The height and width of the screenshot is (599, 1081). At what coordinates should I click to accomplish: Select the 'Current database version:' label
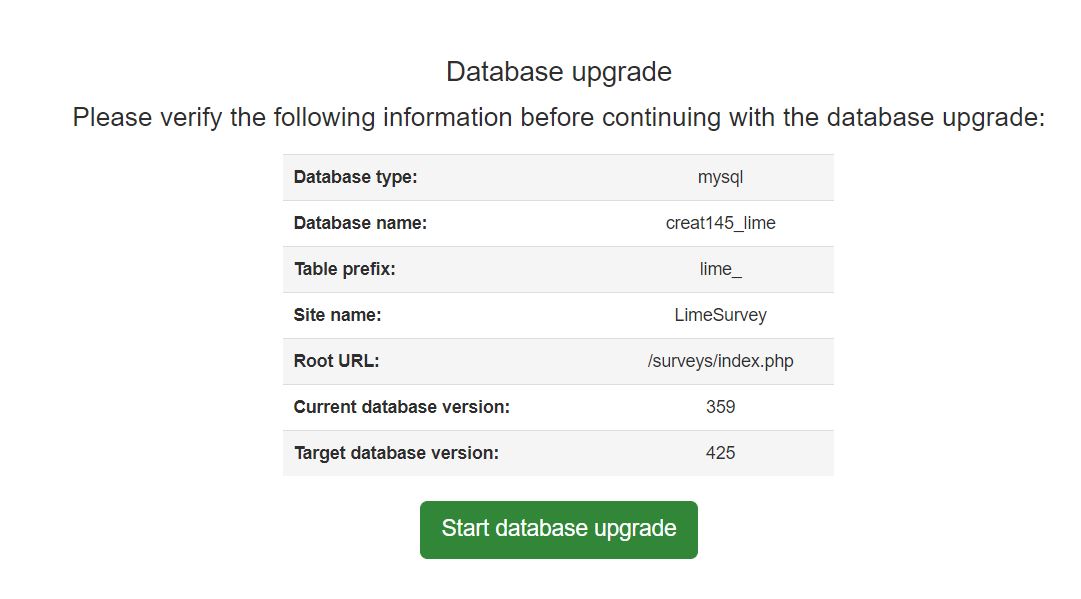click(x=401, y=407)
